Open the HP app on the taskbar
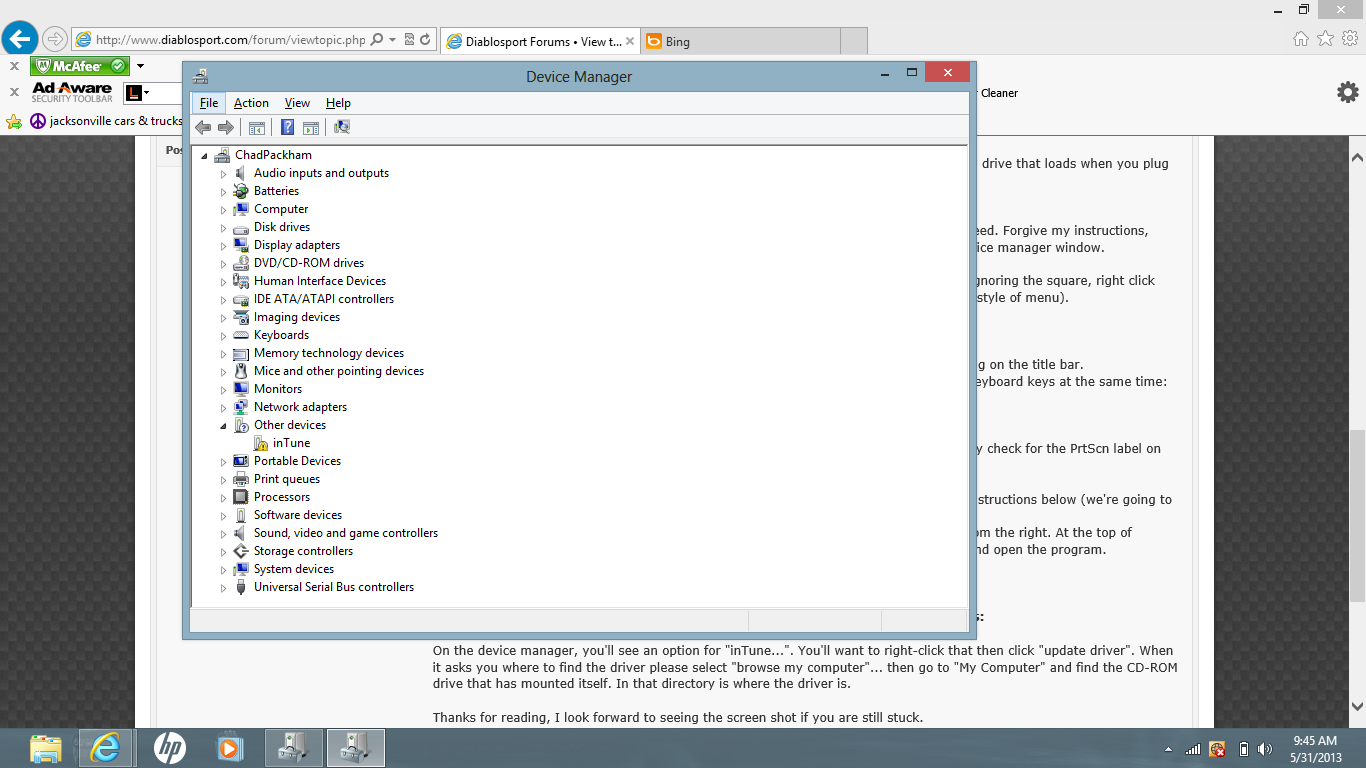 coord(169,748)
